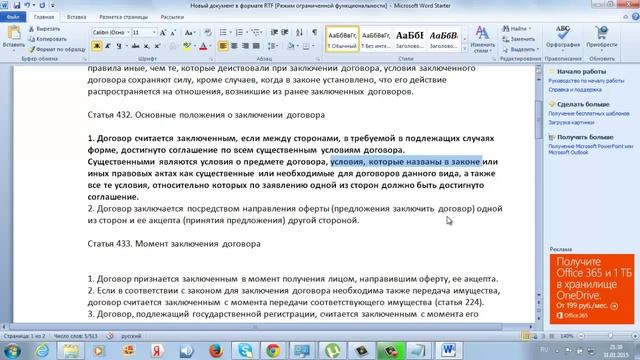
Task: Click the font color red A button
Action: point(203,46)
